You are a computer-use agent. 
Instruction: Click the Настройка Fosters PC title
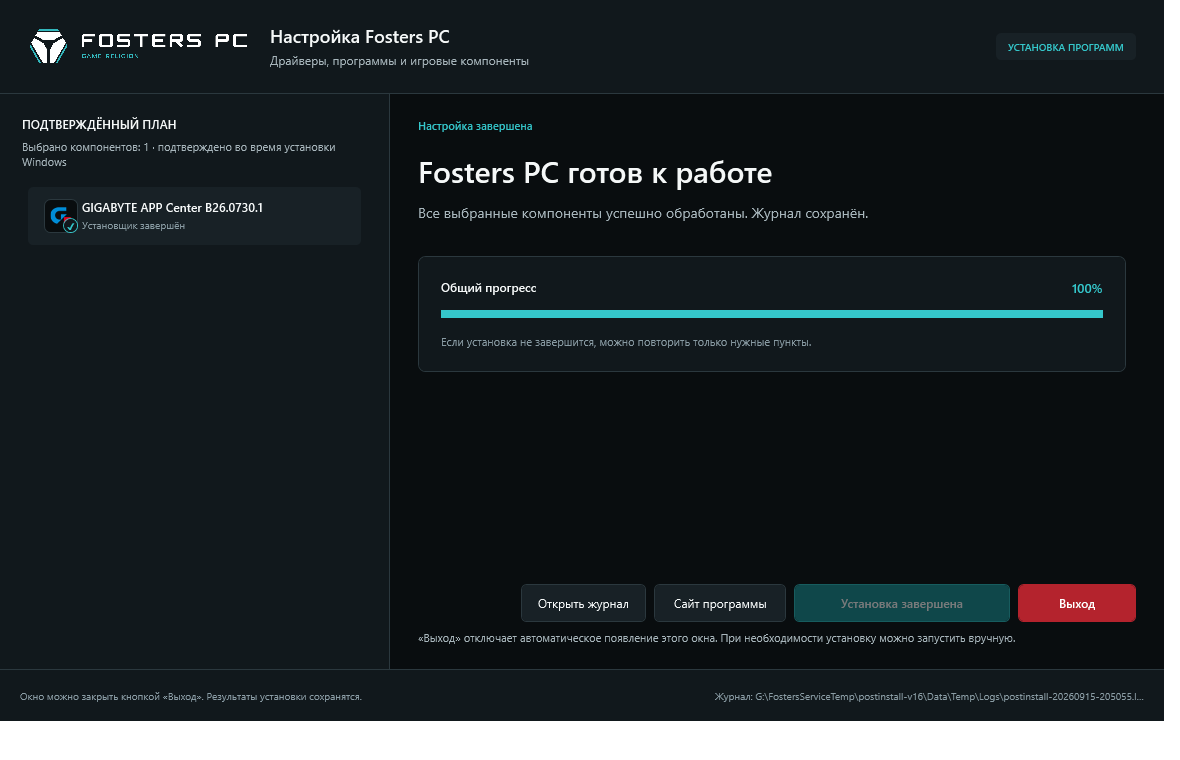coord(360,37)
